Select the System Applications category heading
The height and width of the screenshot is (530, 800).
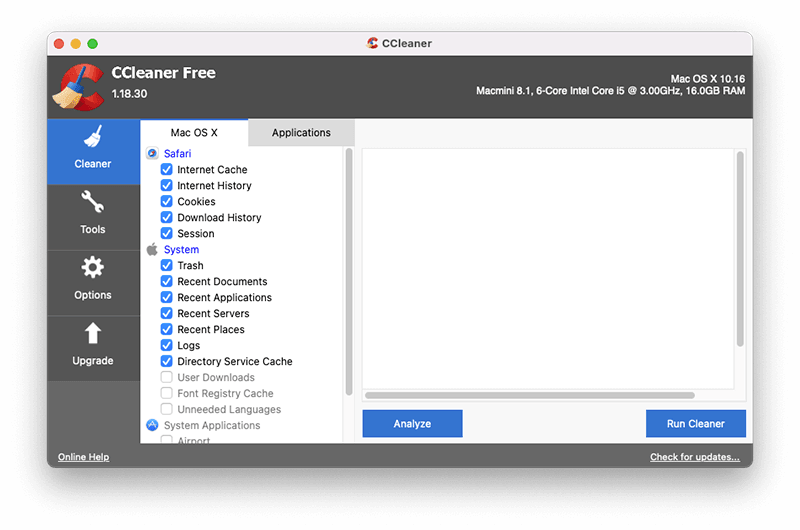pos(212,425)
